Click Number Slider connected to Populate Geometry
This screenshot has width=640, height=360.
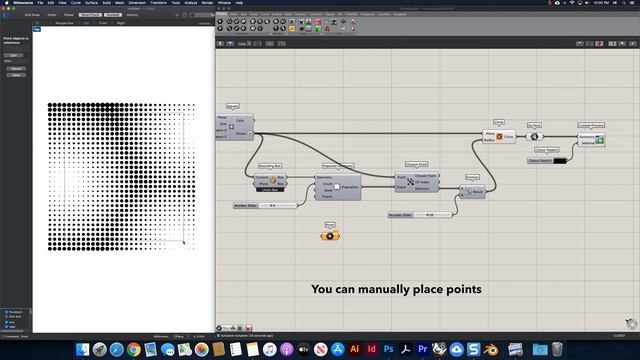click(264, 205)
